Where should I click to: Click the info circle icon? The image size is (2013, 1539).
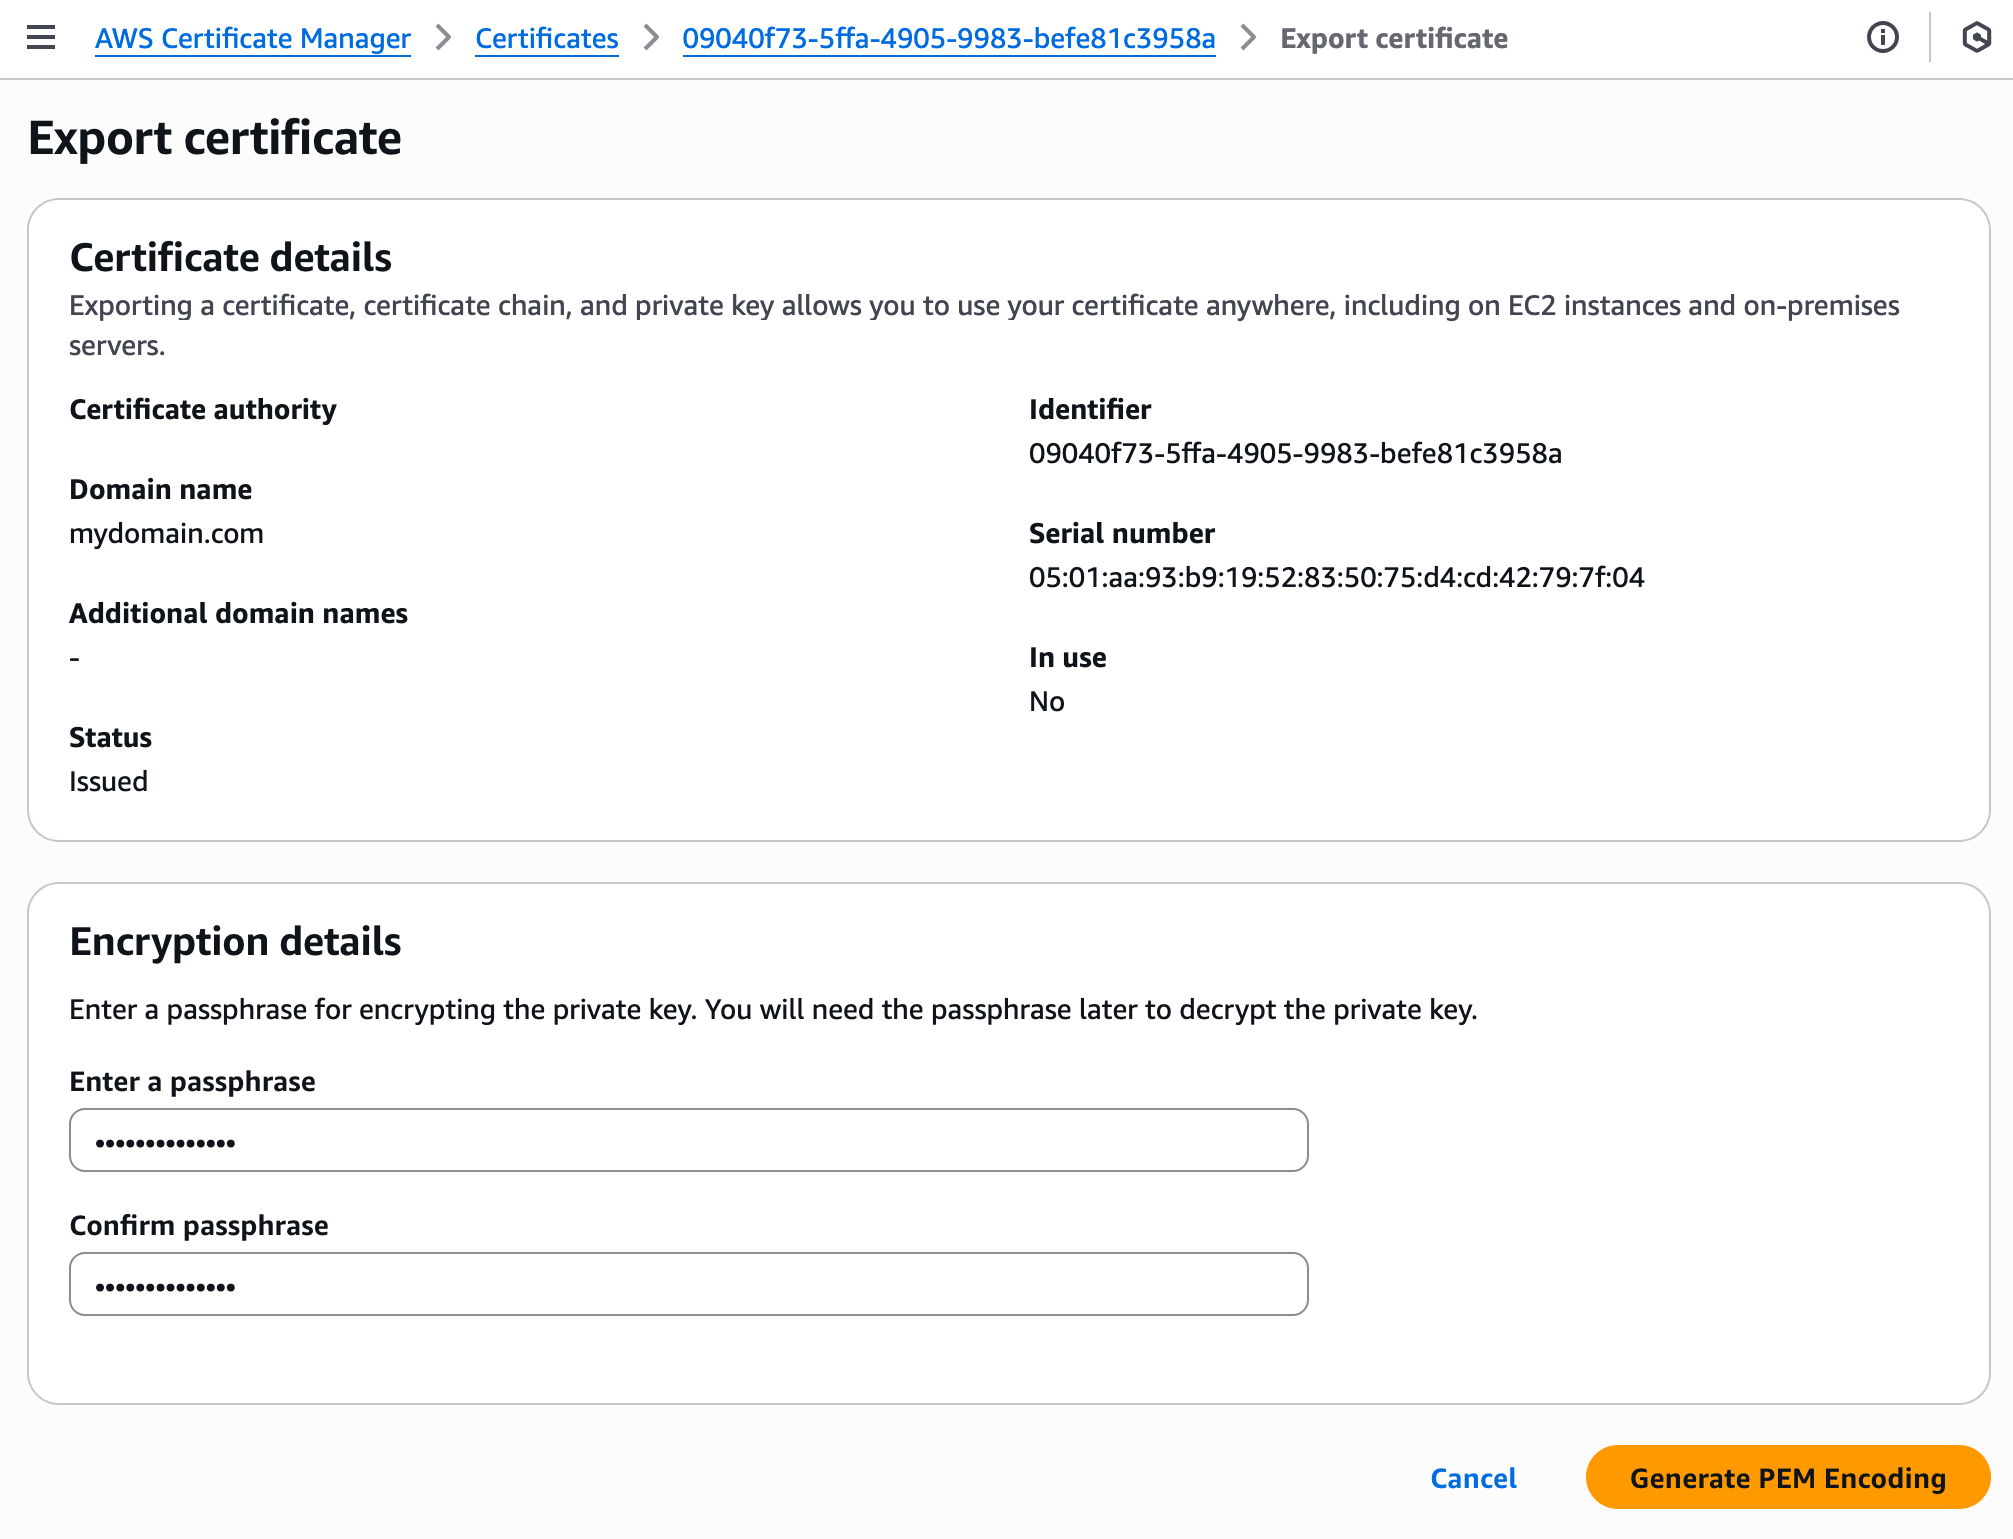coord(1882,38)
